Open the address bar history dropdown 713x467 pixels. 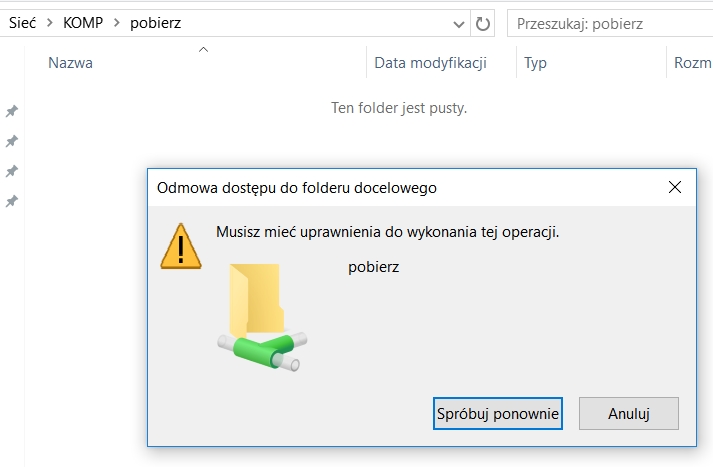[459, 24]
